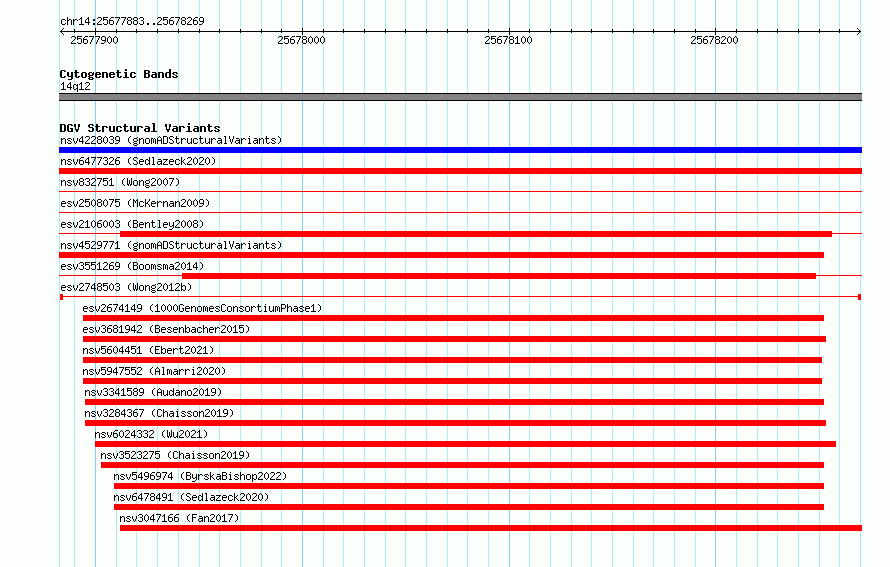Open nsv4529771 (gnomADStructuralVariants) label
Image resolution: width=890 pixels, height=567 pixels.
(171, 245)
